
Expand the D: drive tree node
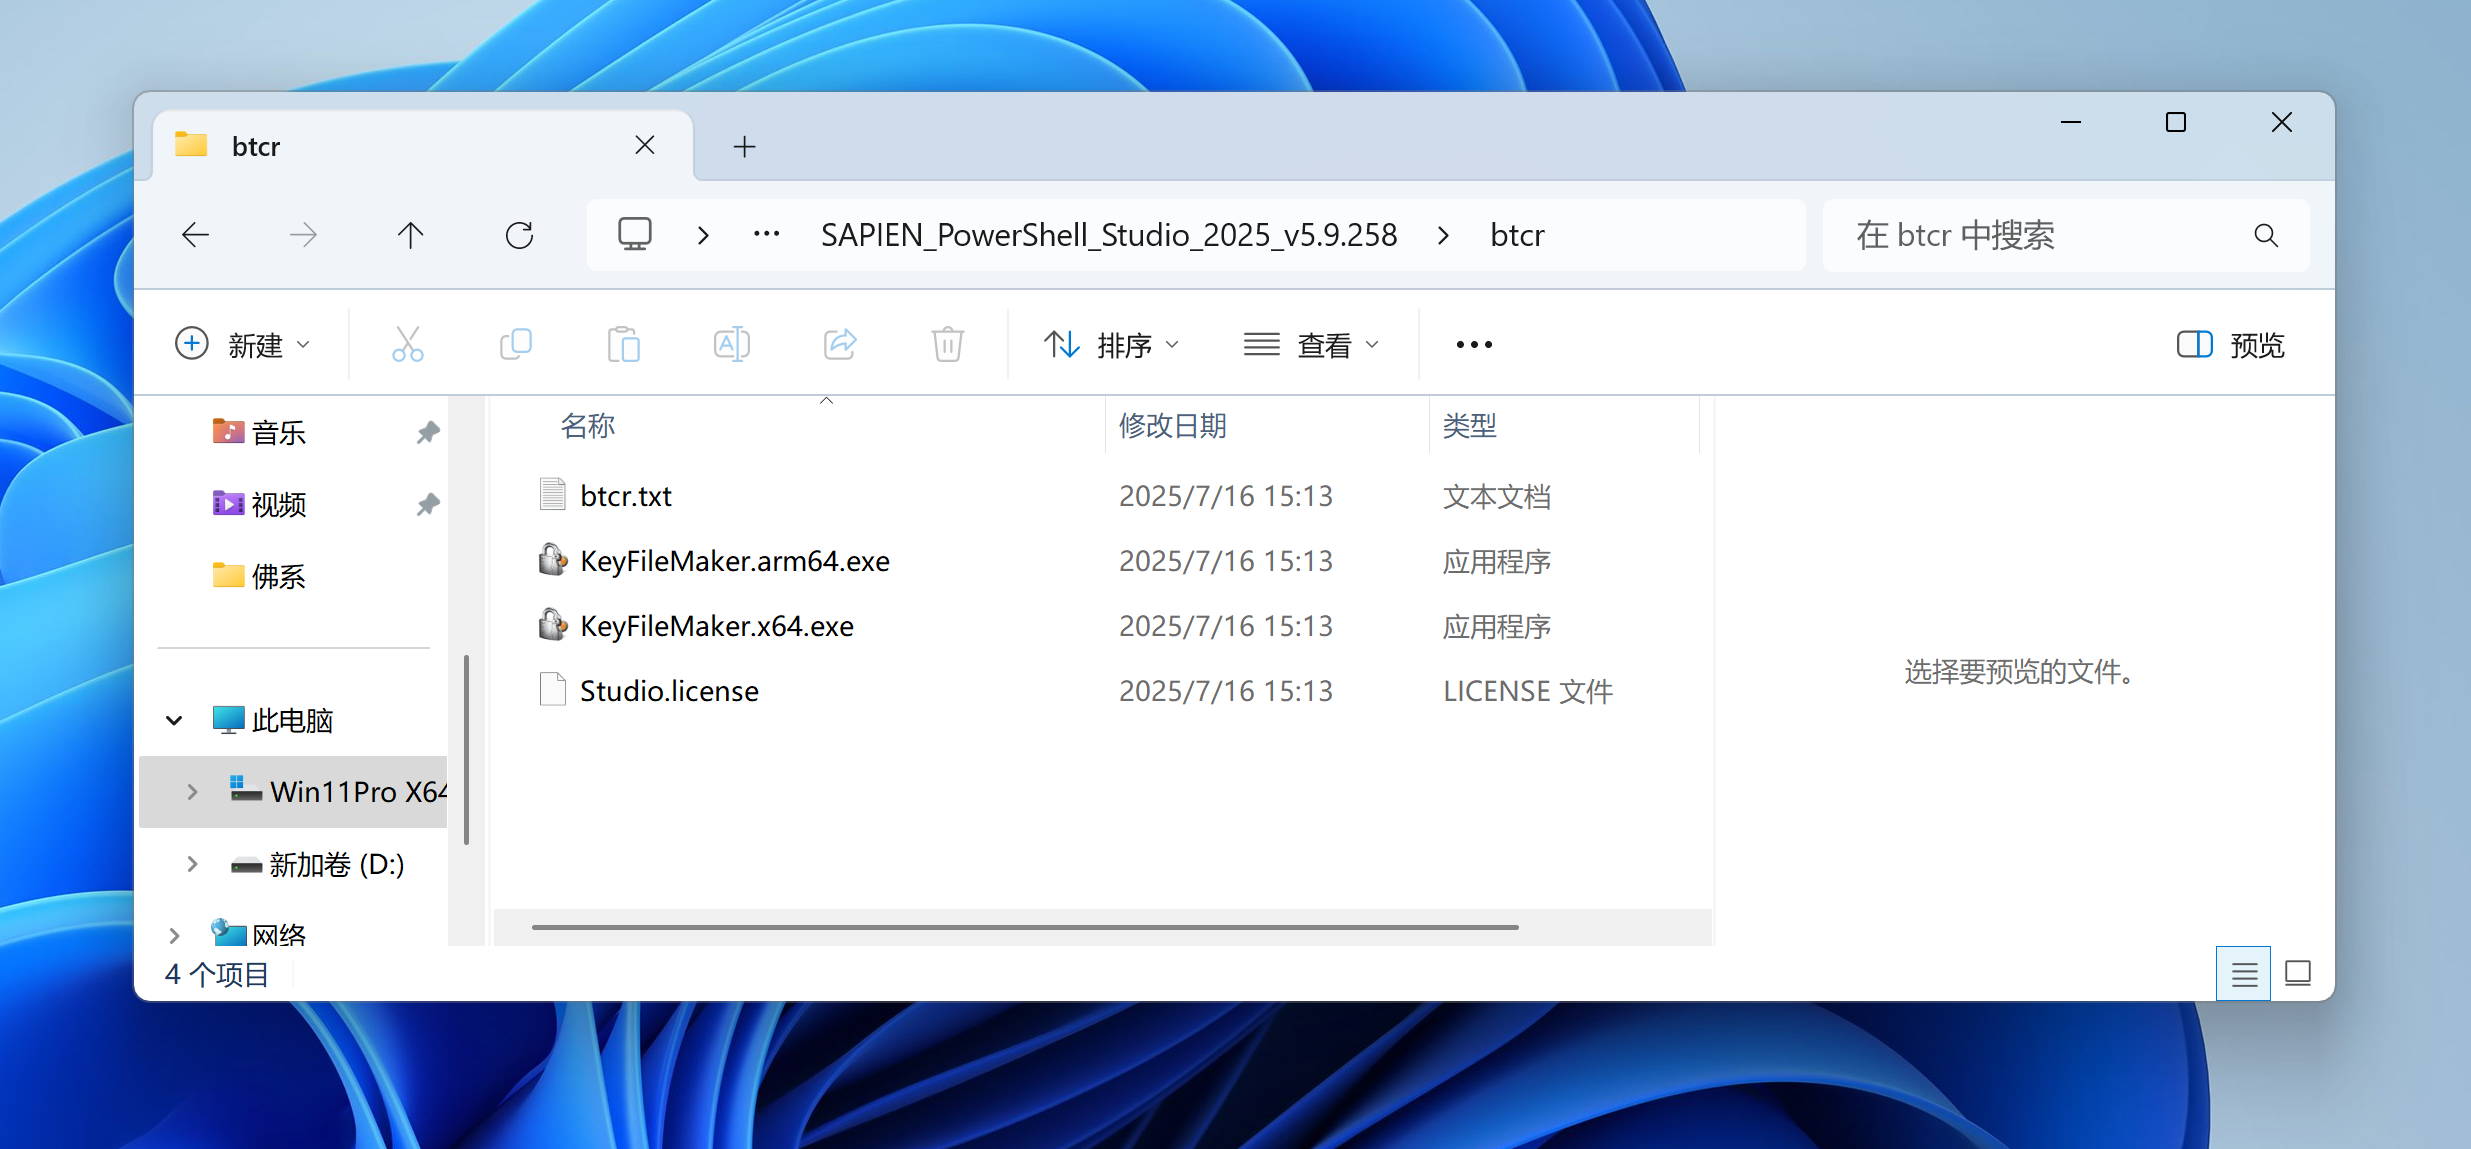tap(192, 864)
